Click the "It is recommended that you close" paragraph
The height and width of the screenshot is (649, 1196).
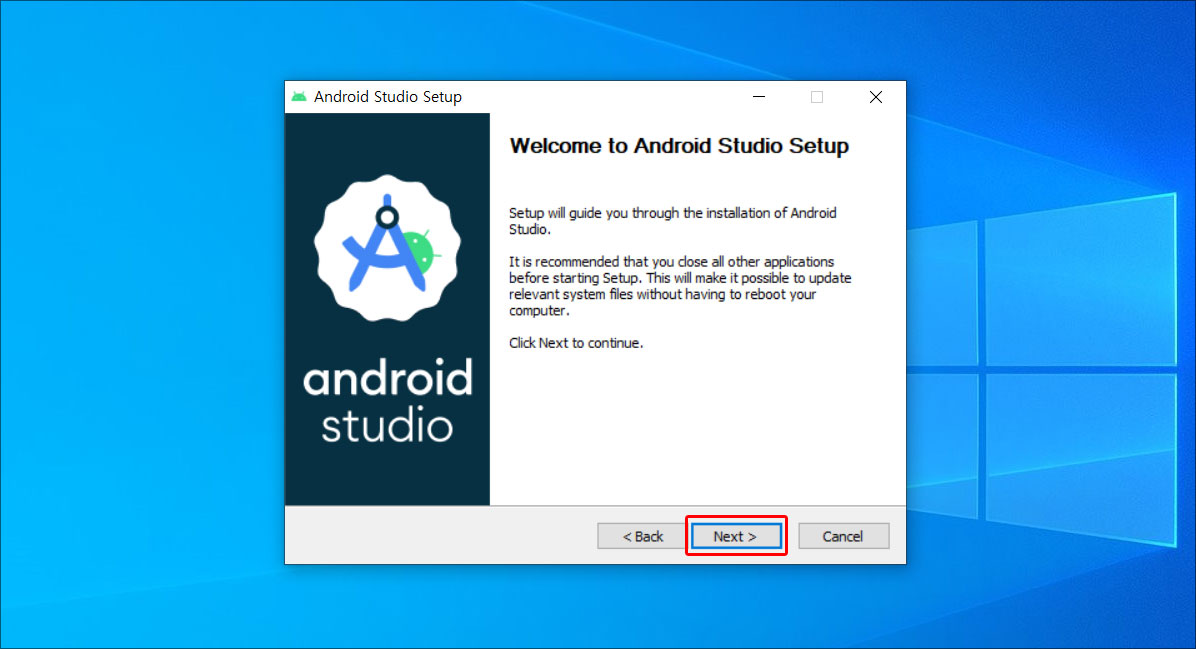(x=680, y=286)
